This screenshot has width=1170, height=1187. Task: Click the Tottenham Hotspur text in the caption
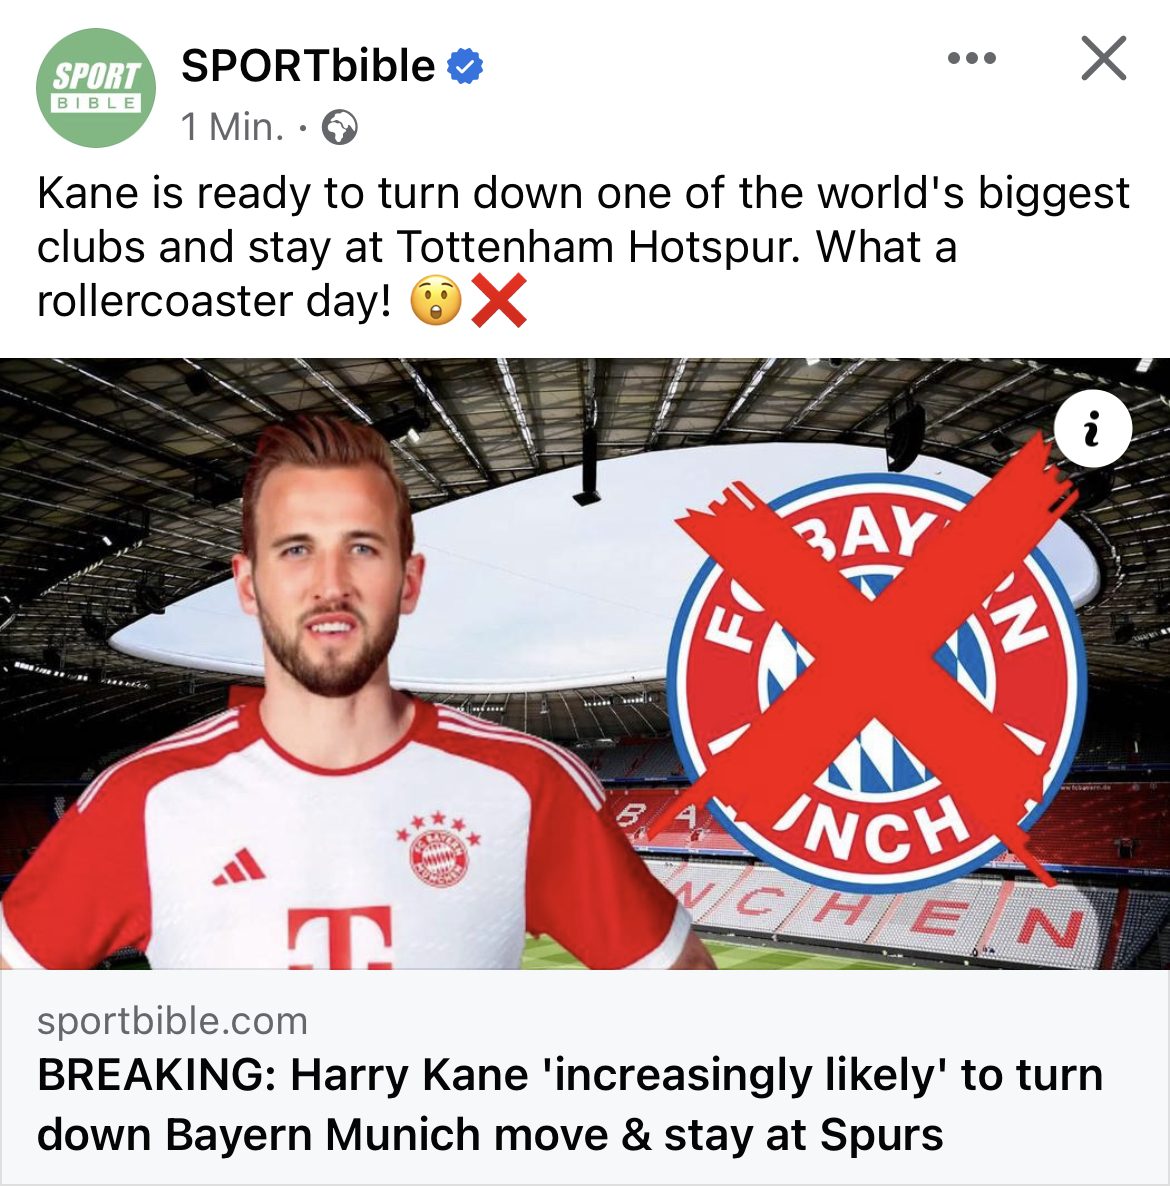click(598, 247)
